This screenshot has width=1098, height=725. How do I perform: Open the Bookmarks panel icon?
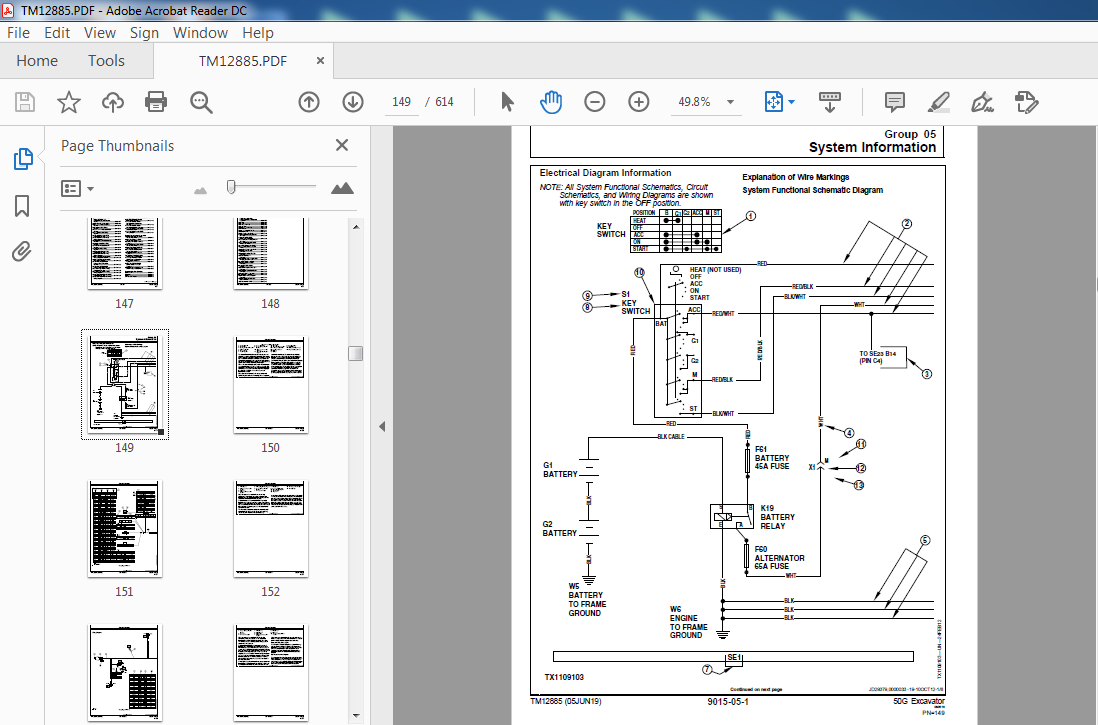(x=22, y=206)
